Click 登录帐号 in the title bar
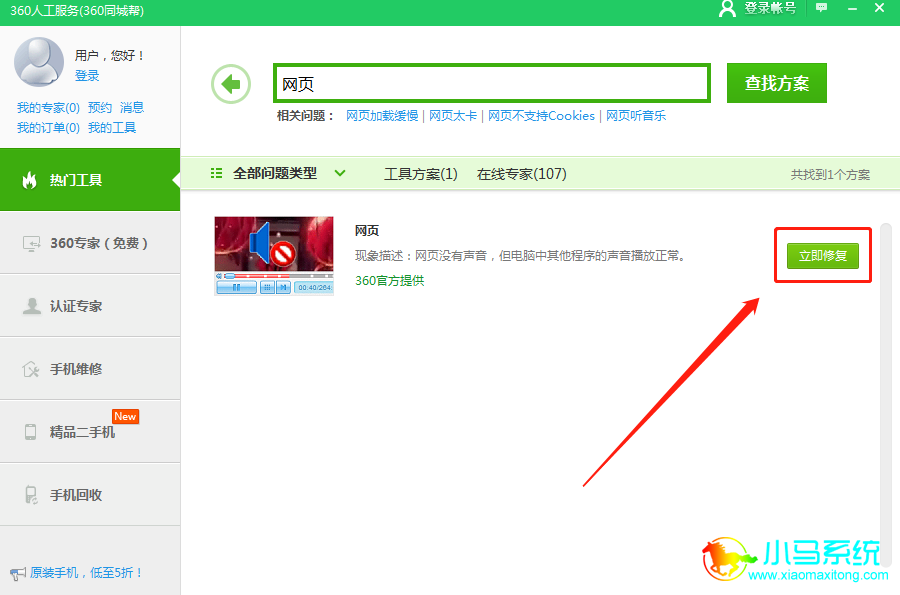The height and width of the screenshot is (595, 900). (x=770, y=8)
